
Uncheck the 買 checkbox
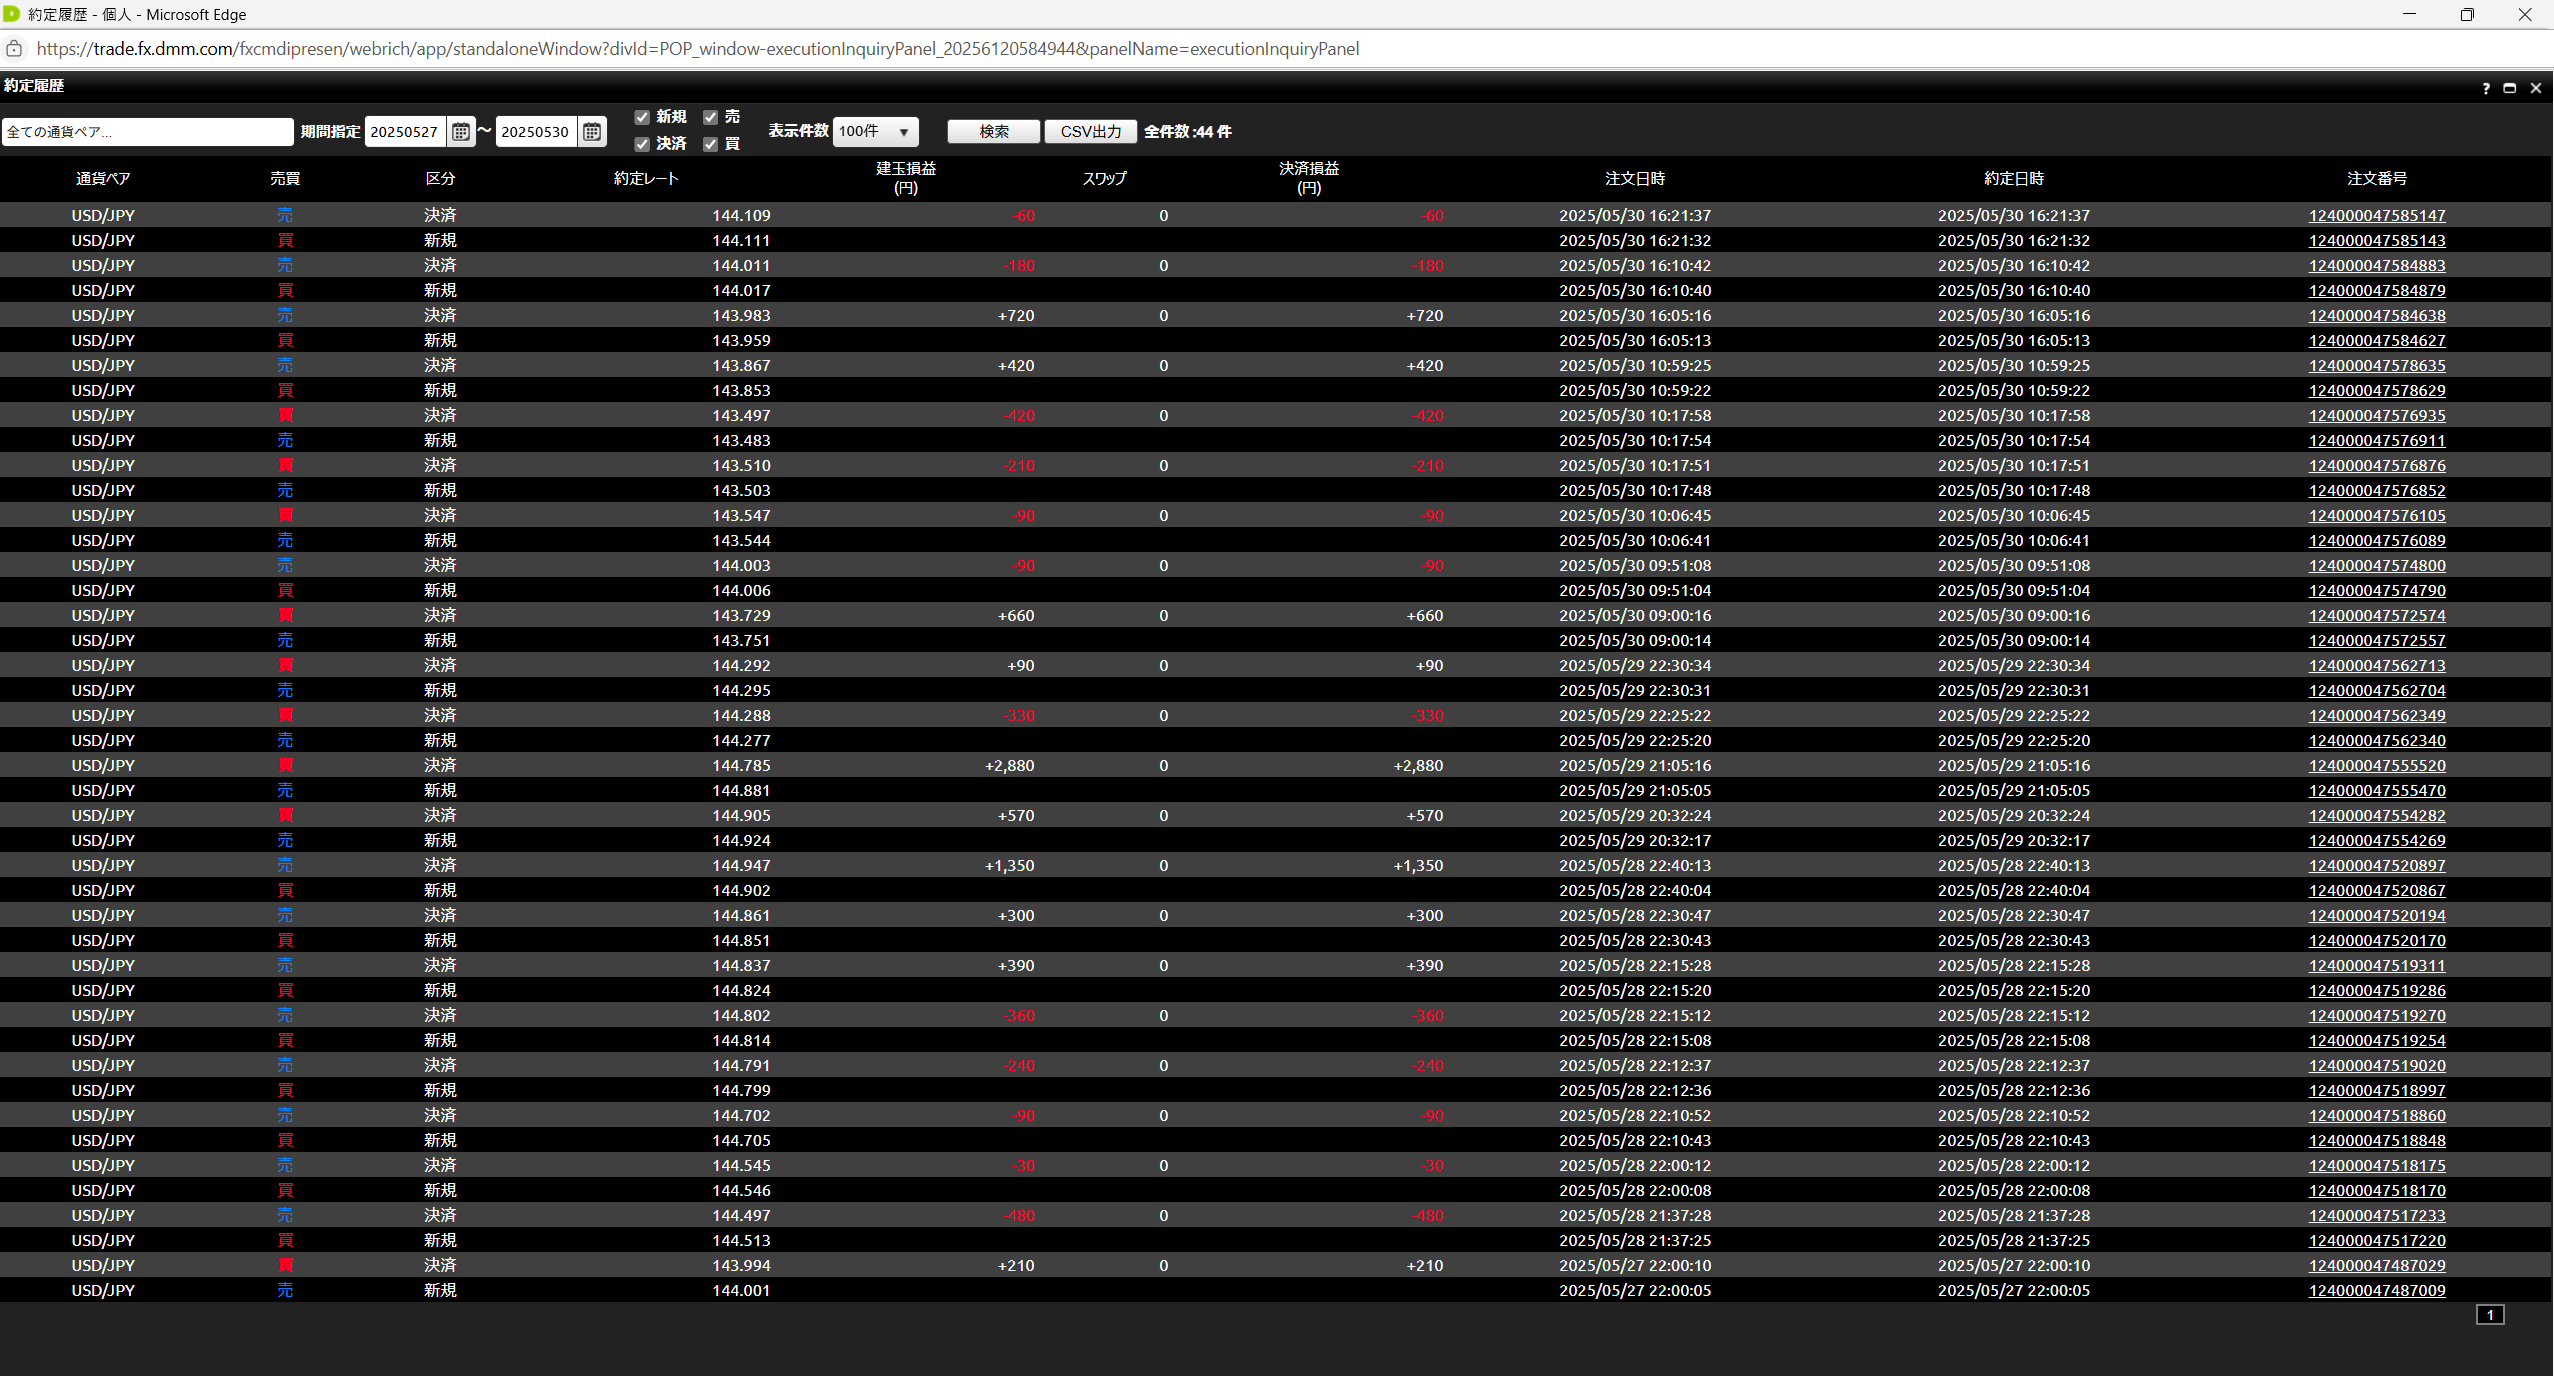(710, 144)
